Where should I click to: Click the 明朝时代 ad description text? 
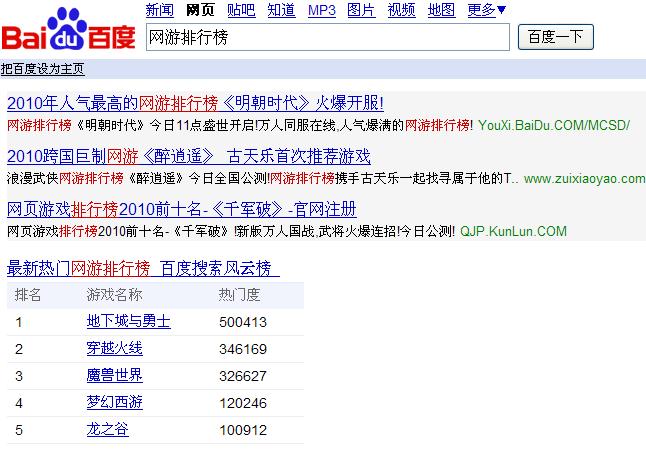[x=240, y=125]
